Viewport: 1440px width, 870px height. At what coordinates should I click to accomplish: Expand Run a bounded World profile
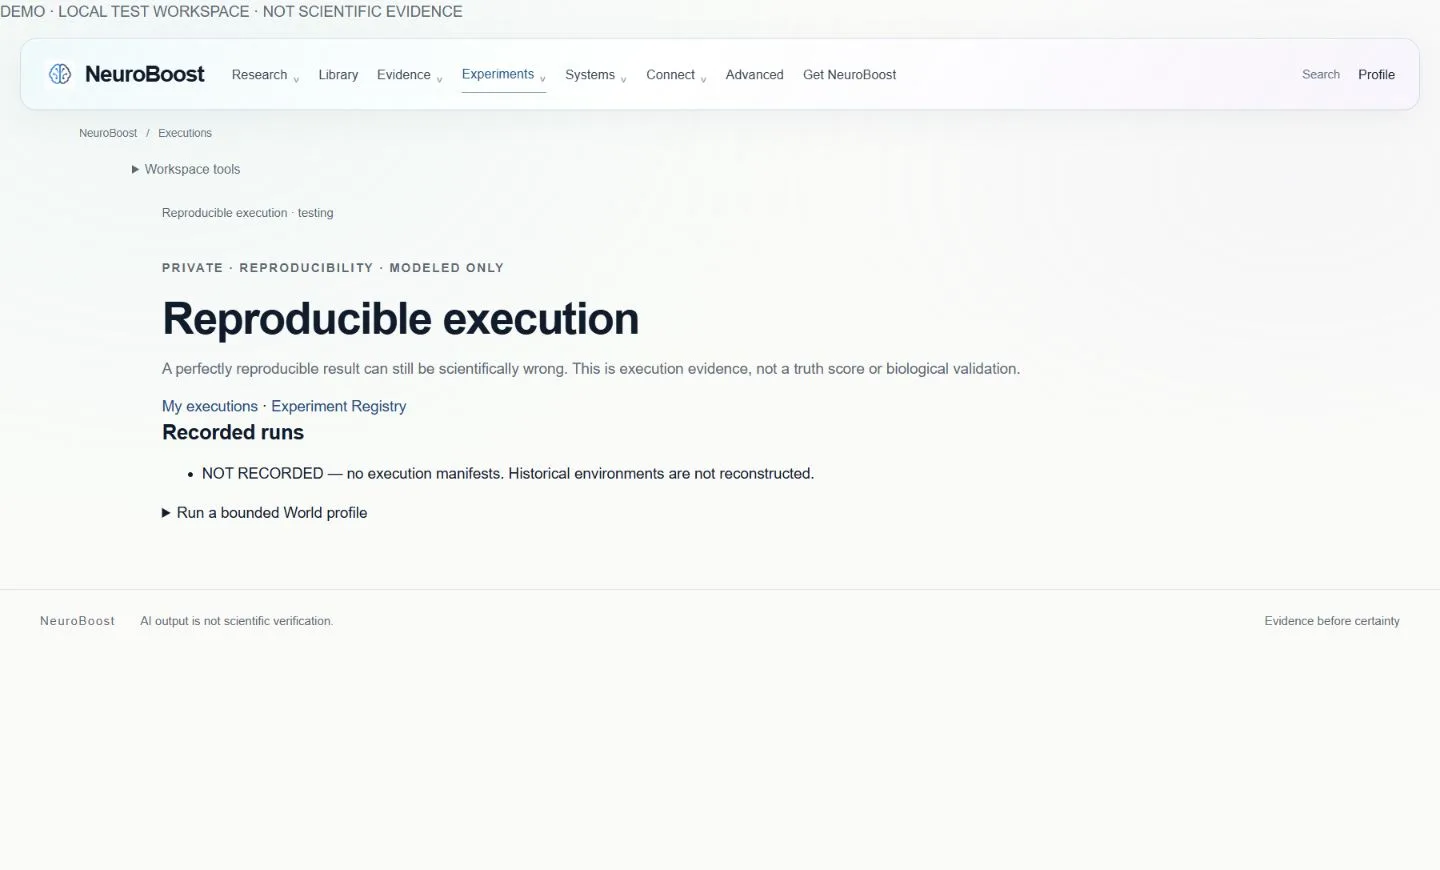265,512
